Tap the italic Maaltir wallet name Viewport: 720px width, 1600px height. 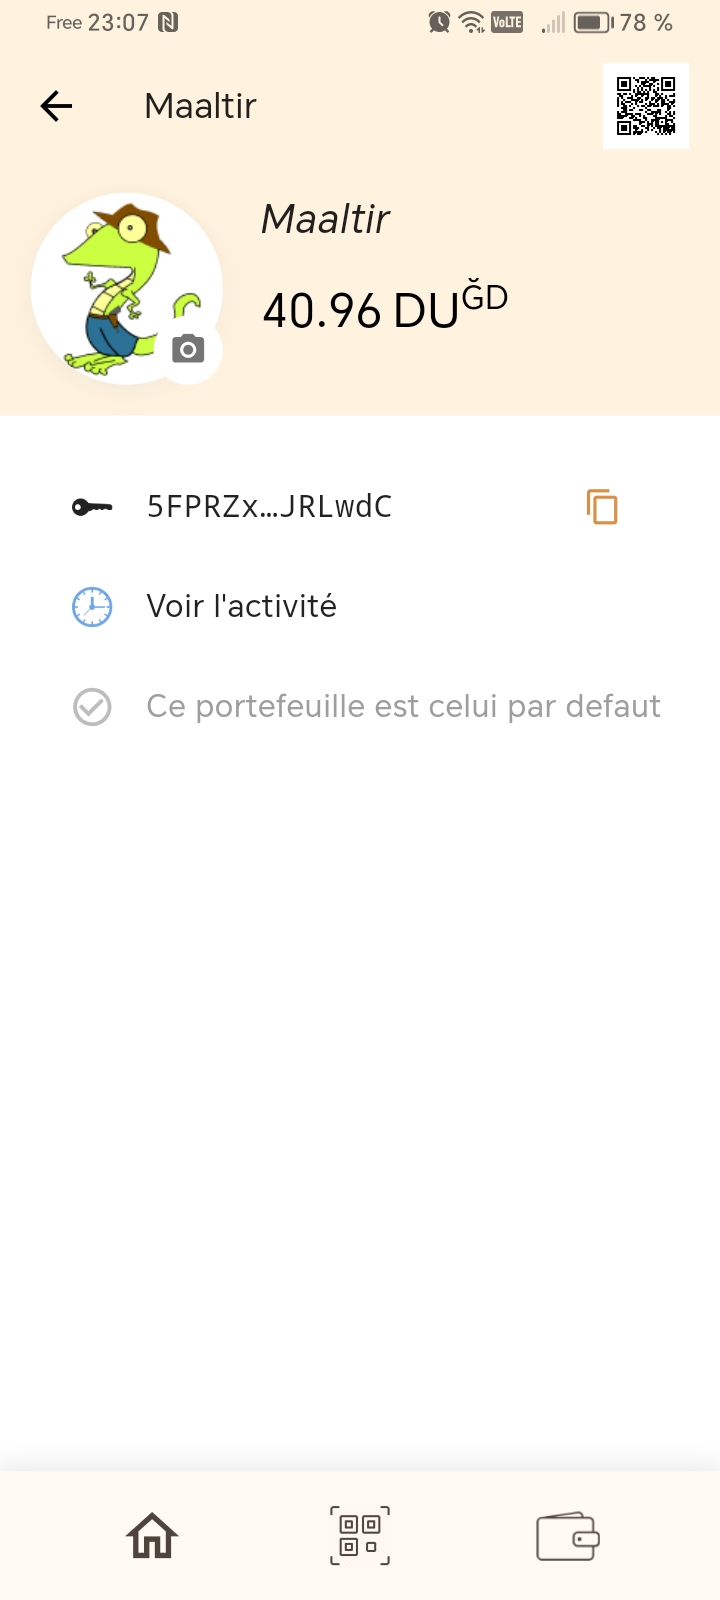click(325, 219)
